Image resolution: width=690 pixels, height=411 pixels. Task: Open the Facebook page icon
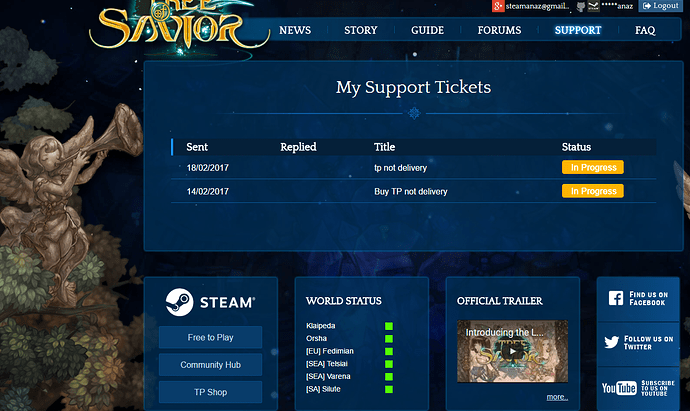[616, 298]
